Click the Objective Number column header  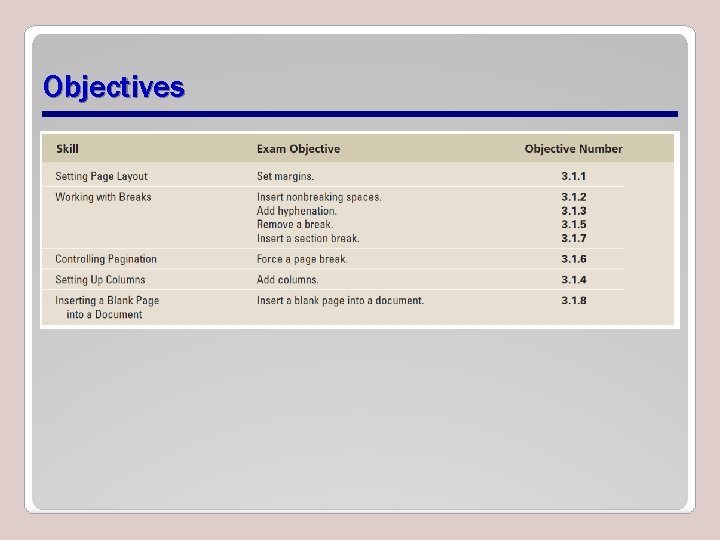pyautogui.click(x=574, y=149)
